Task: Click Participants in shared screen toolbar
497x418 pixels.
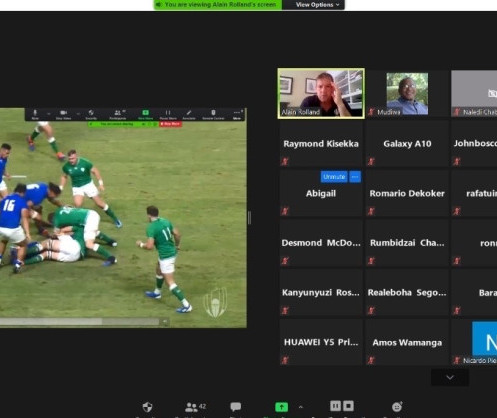Action: [118, 114]
